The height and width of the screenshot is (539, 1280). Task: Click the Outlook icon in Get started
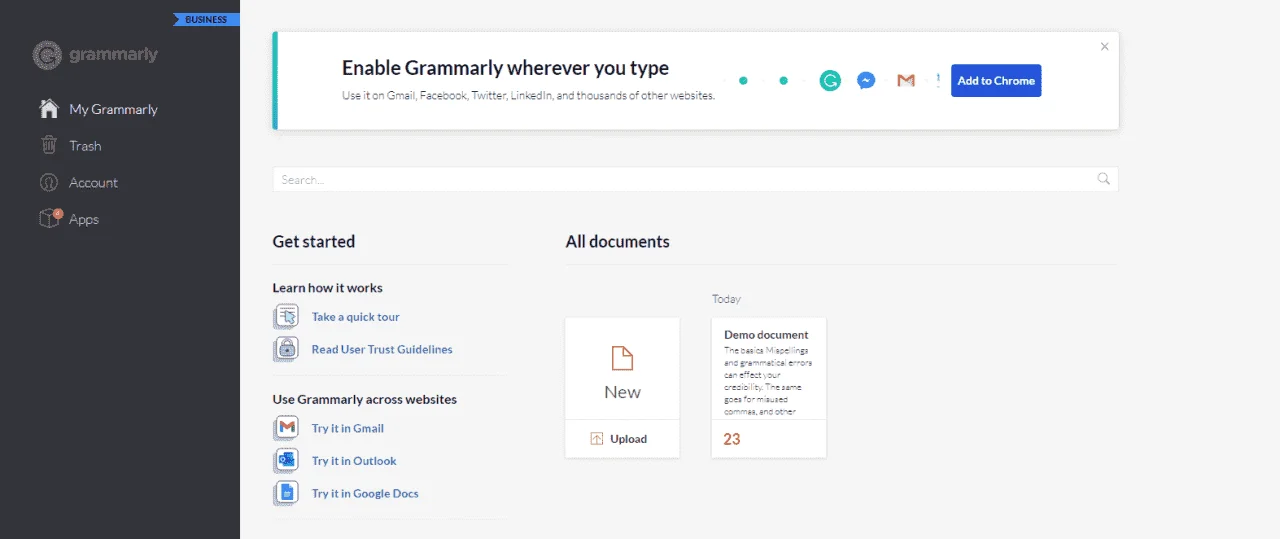coord(286,461)
